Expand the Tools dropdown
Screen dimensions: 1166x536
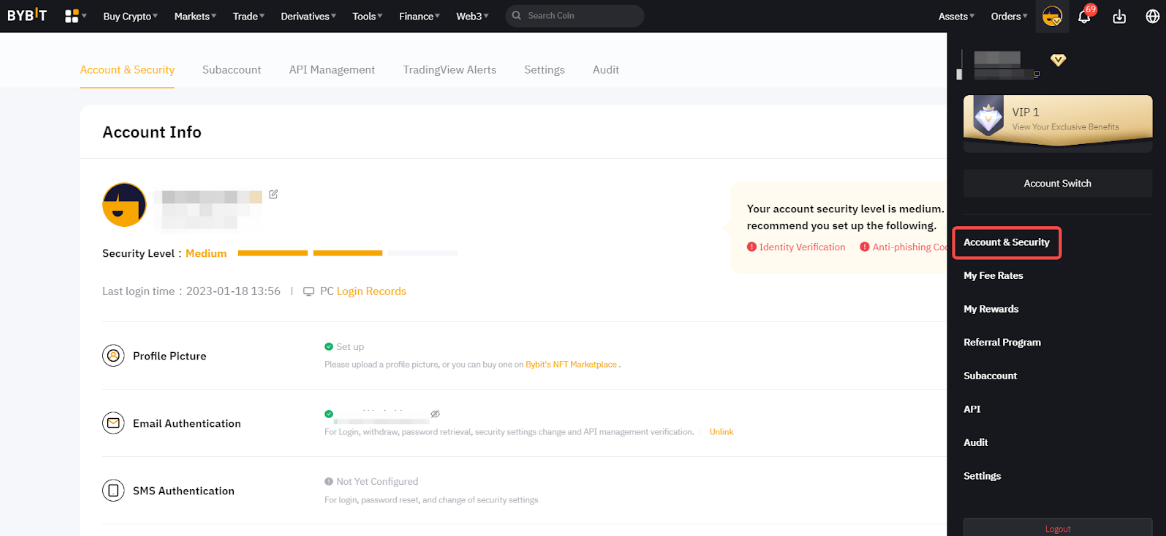(368, 16)
